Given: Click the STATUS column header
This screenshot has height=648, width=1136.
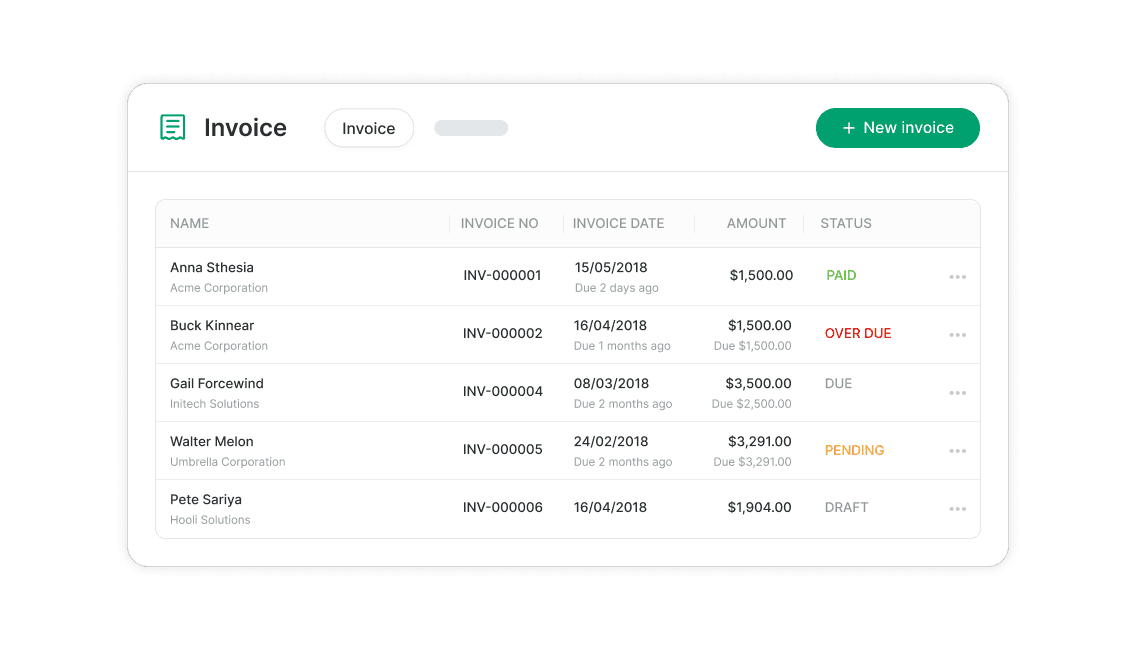Looking at the screenshot, I should click(x=846, y=224).
